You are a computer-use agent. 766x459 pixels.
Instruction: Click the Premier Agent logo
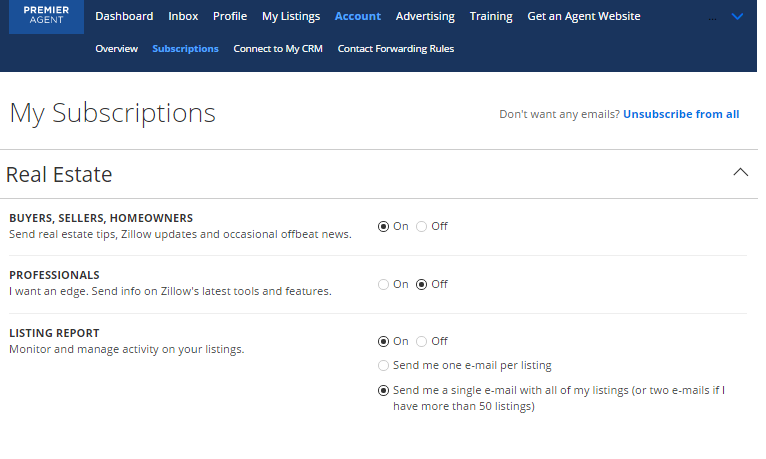(x=46, y=17)
